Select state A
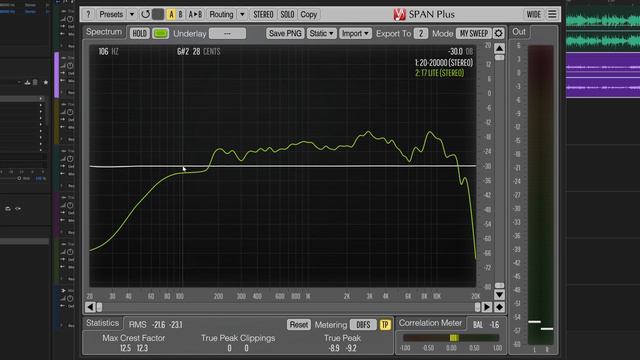The width and height of the screenshot is (640, 360). point(171,14)
